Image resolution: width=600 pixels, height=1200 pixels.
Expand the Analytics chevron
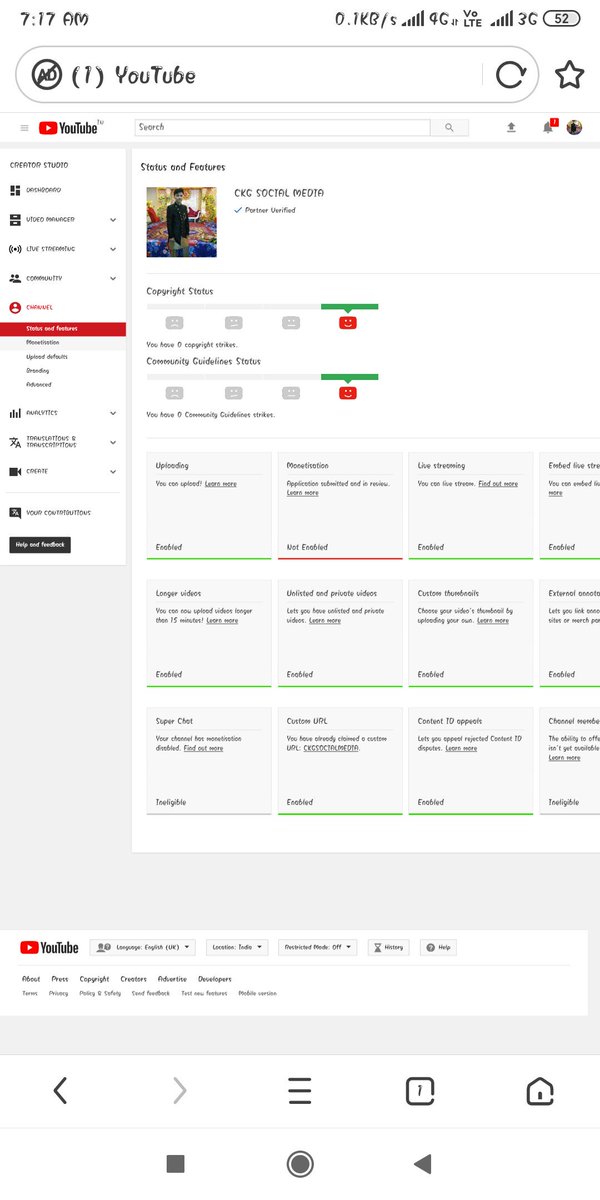tap(113, 413)
